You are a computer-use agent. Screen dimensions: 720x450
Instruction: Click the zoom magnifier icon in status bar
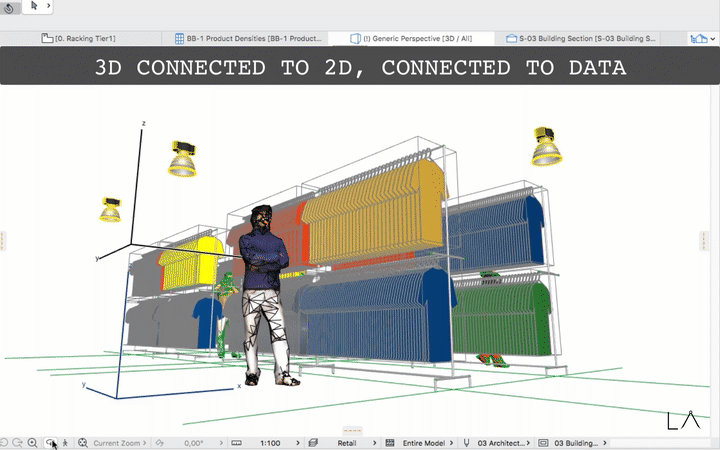[x=33, y=442]
